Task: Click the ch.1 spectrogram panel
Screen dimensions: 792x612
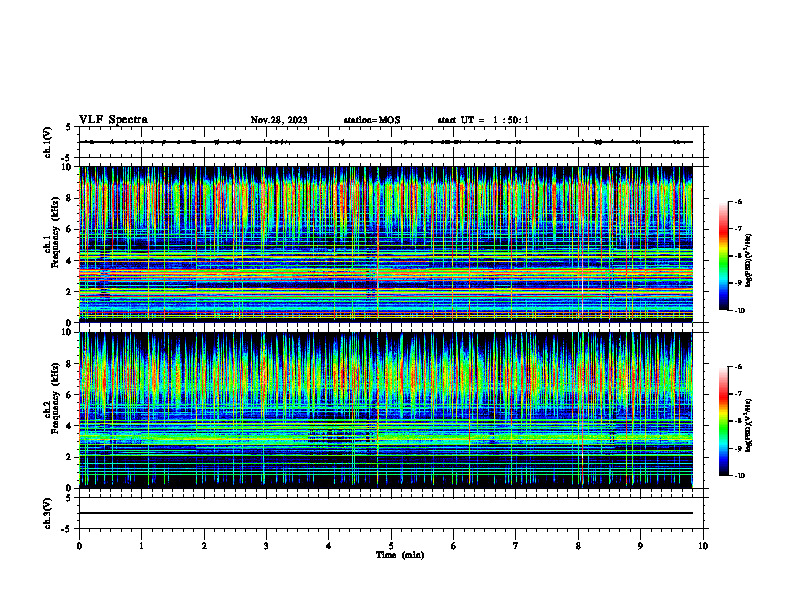Action: 386,244
